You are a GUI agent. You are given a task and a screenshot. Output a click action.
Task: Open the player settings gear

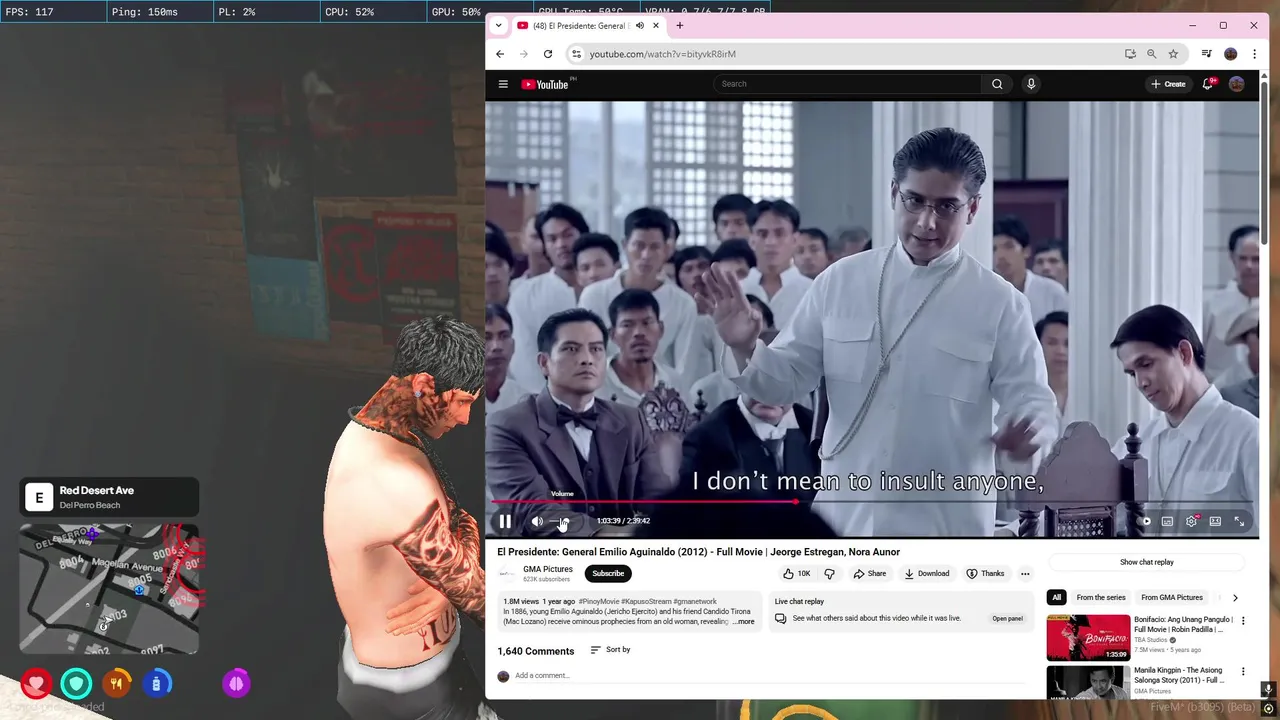coord(1191,521)
